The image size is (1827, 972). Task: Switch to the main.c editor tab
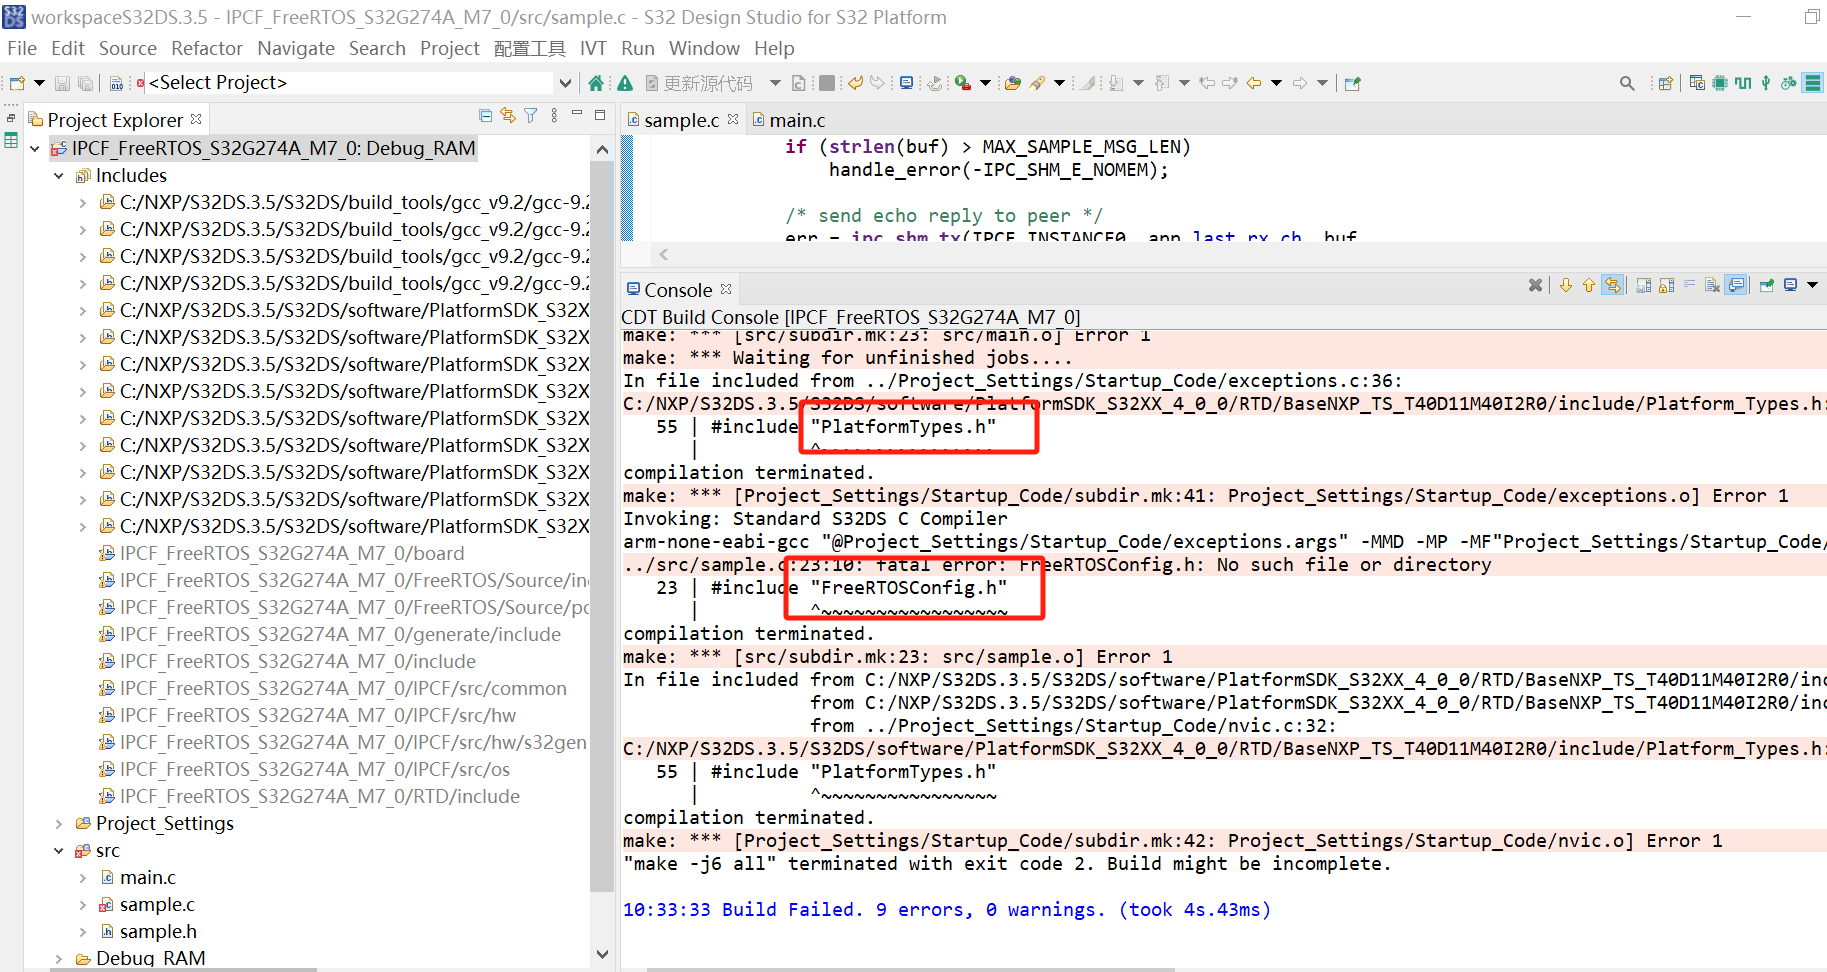pos(797,119)
